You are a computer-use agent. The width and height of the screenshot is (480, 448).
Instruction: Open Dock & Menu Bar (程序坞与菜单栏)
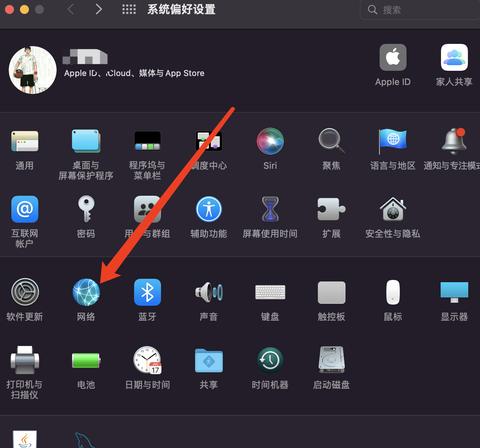point(147,141)
